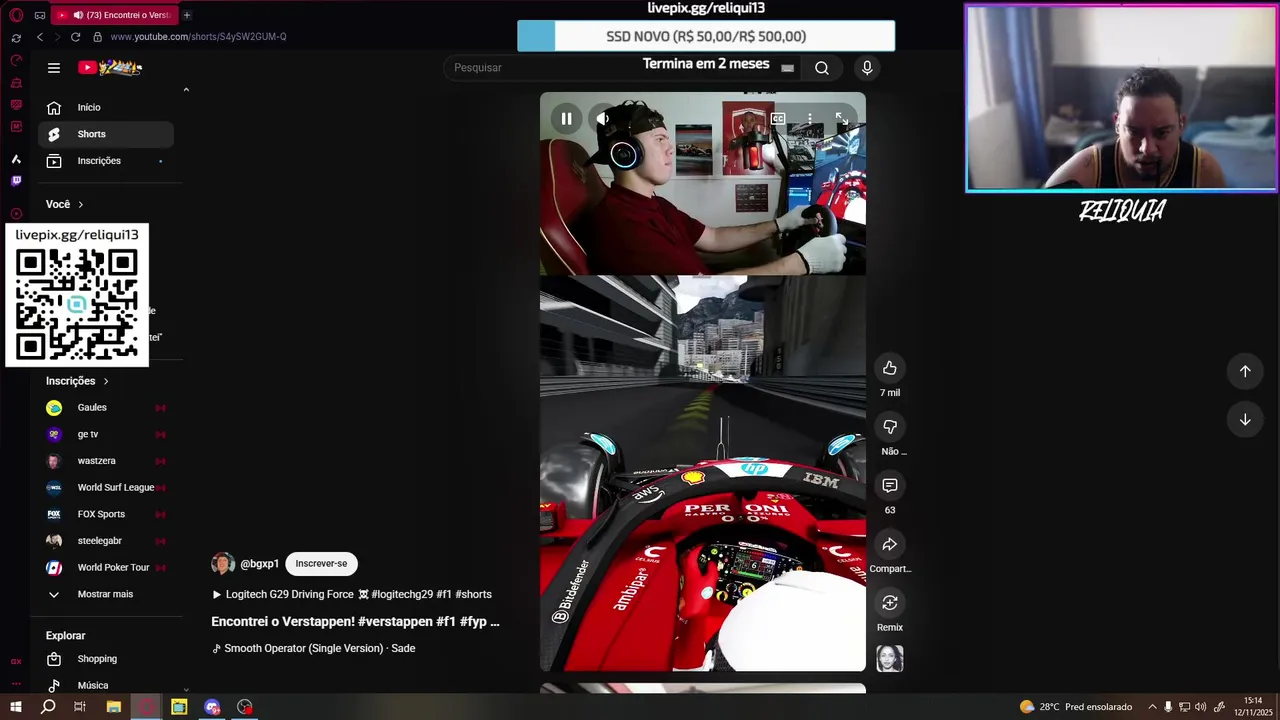The image size is (1280, 720).
Task: Open the @bgxp1 channel name link
Action: (259, 564)
